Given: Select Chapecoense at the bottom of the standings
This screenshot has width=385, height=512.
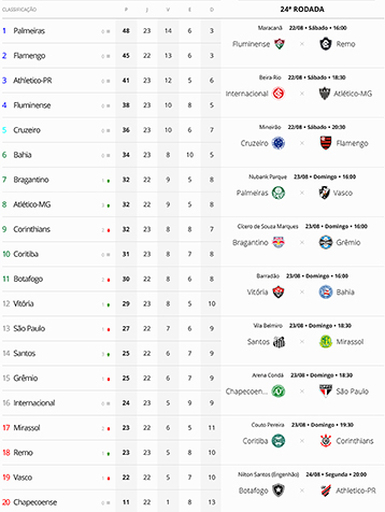Looking at the screenshot, I should click(x=35, y=502).
